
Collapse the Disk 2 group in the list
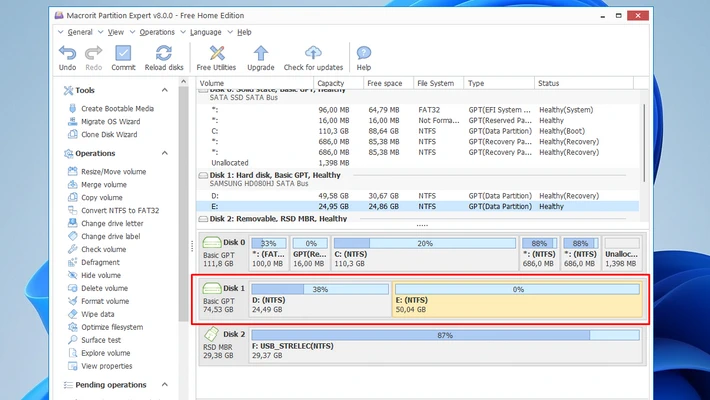[x=203, y=219]
